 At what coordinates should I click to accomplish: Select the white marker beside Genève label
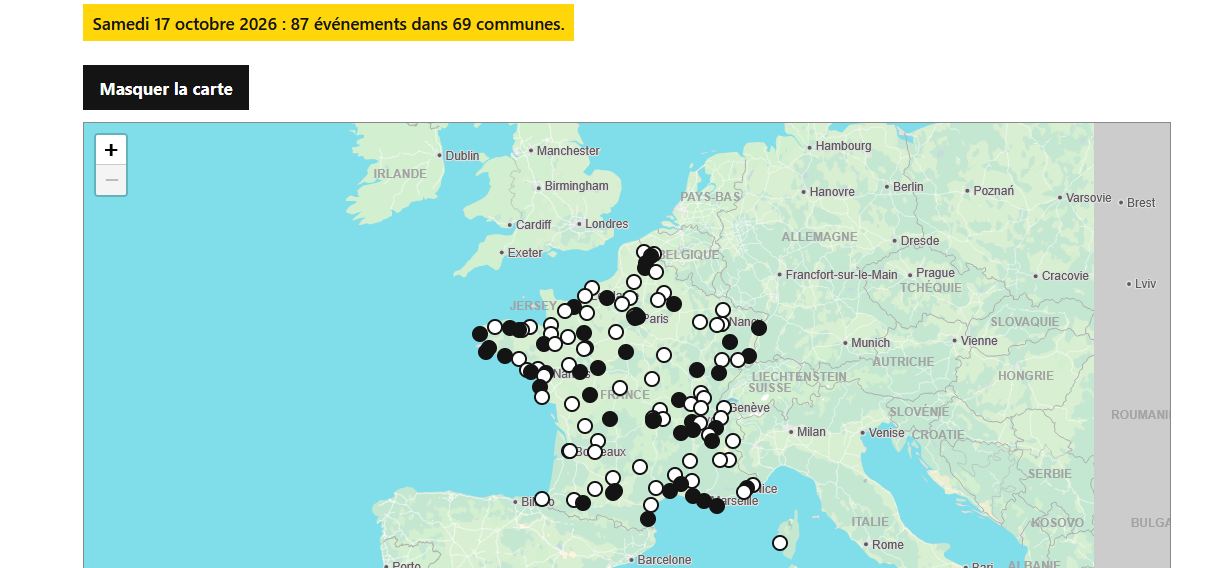(x=724, y=408)
